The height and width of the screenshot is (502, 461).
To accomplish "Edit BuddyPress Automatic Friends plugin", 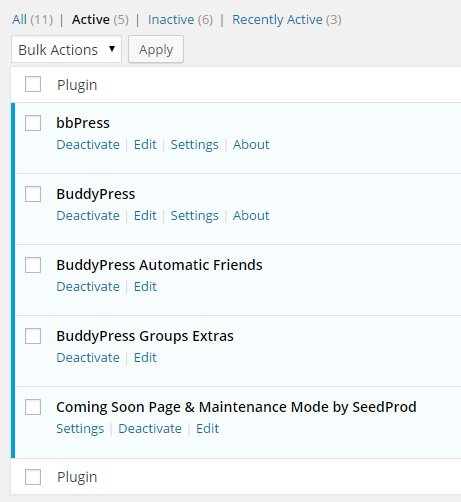I will pyautogui.click(x=145, y=287).
